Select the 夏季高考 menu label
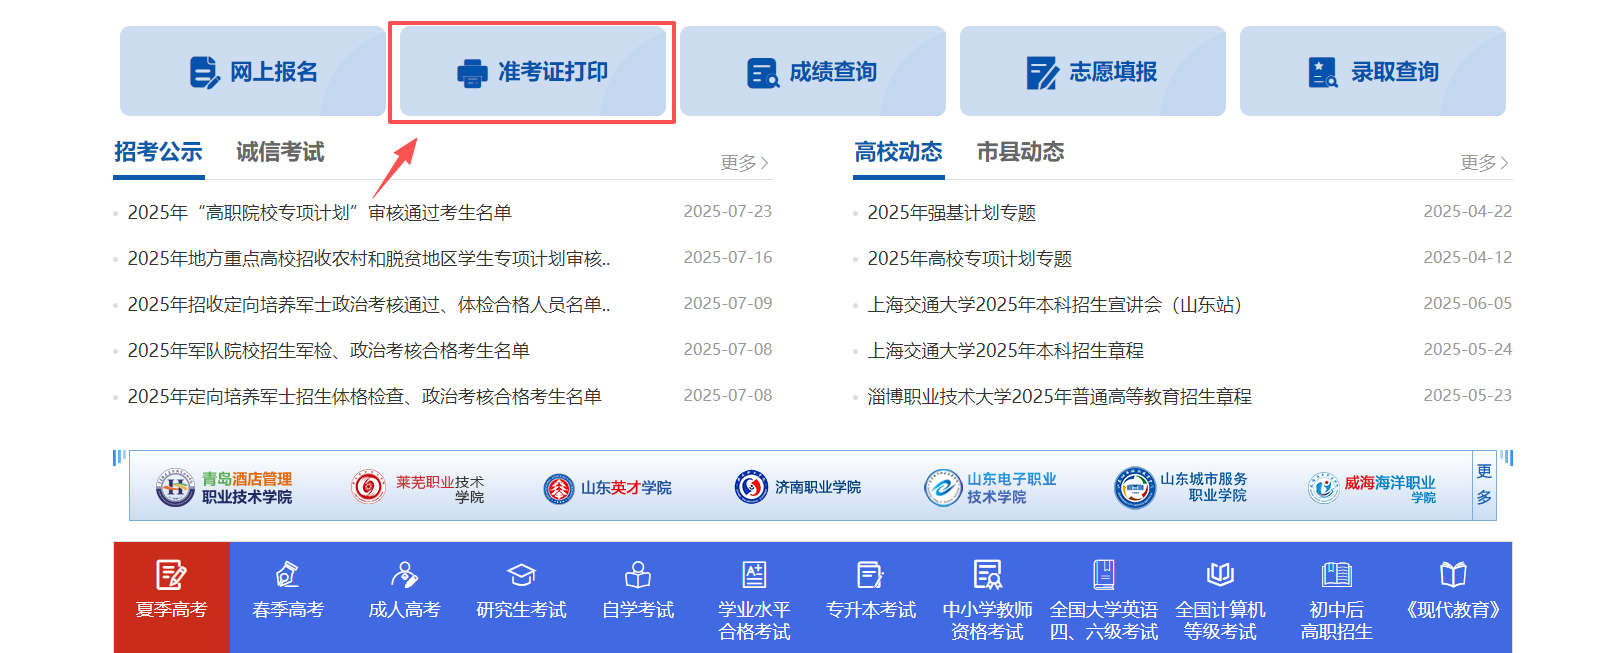 point(171,610)
